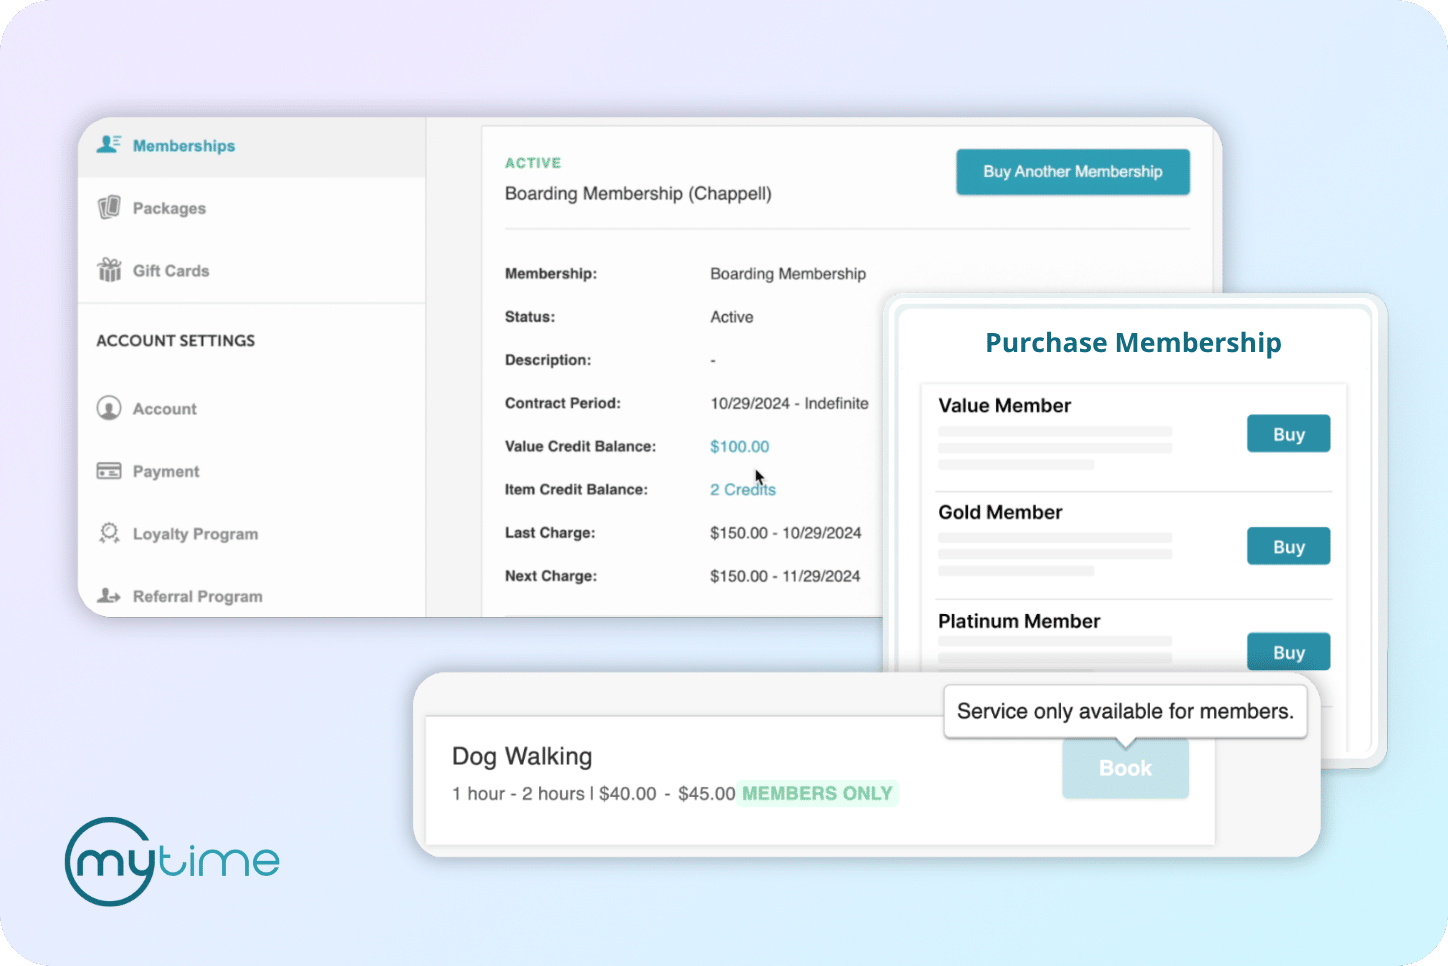Go to Loyalty Program settings
This screenshot has height=966, width=1448.
point(195,534)
